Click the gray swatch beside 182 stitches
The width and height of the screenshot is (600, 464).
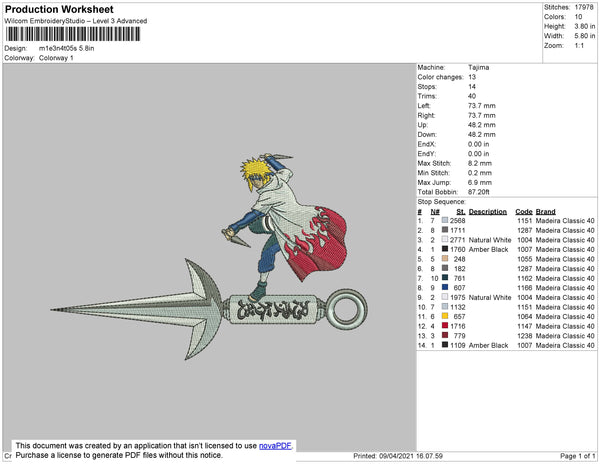[x=445, y=268]
